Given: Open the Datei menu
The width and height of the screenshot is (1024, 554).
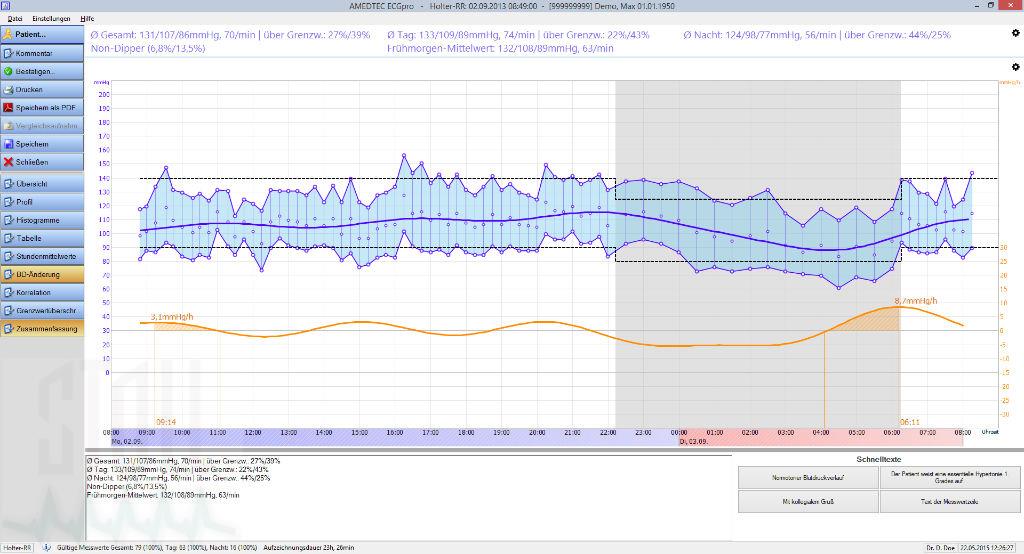Looking at the screenshot, I should 15,19.
